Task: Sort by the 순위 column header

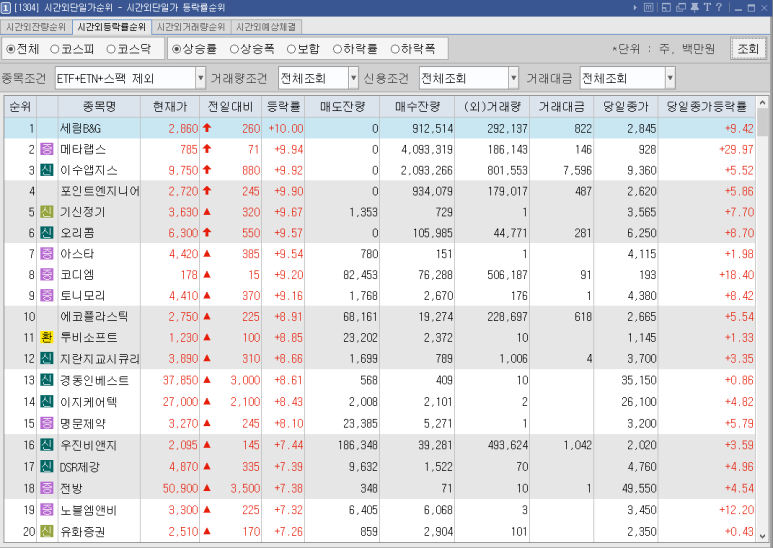Action: 20,106
